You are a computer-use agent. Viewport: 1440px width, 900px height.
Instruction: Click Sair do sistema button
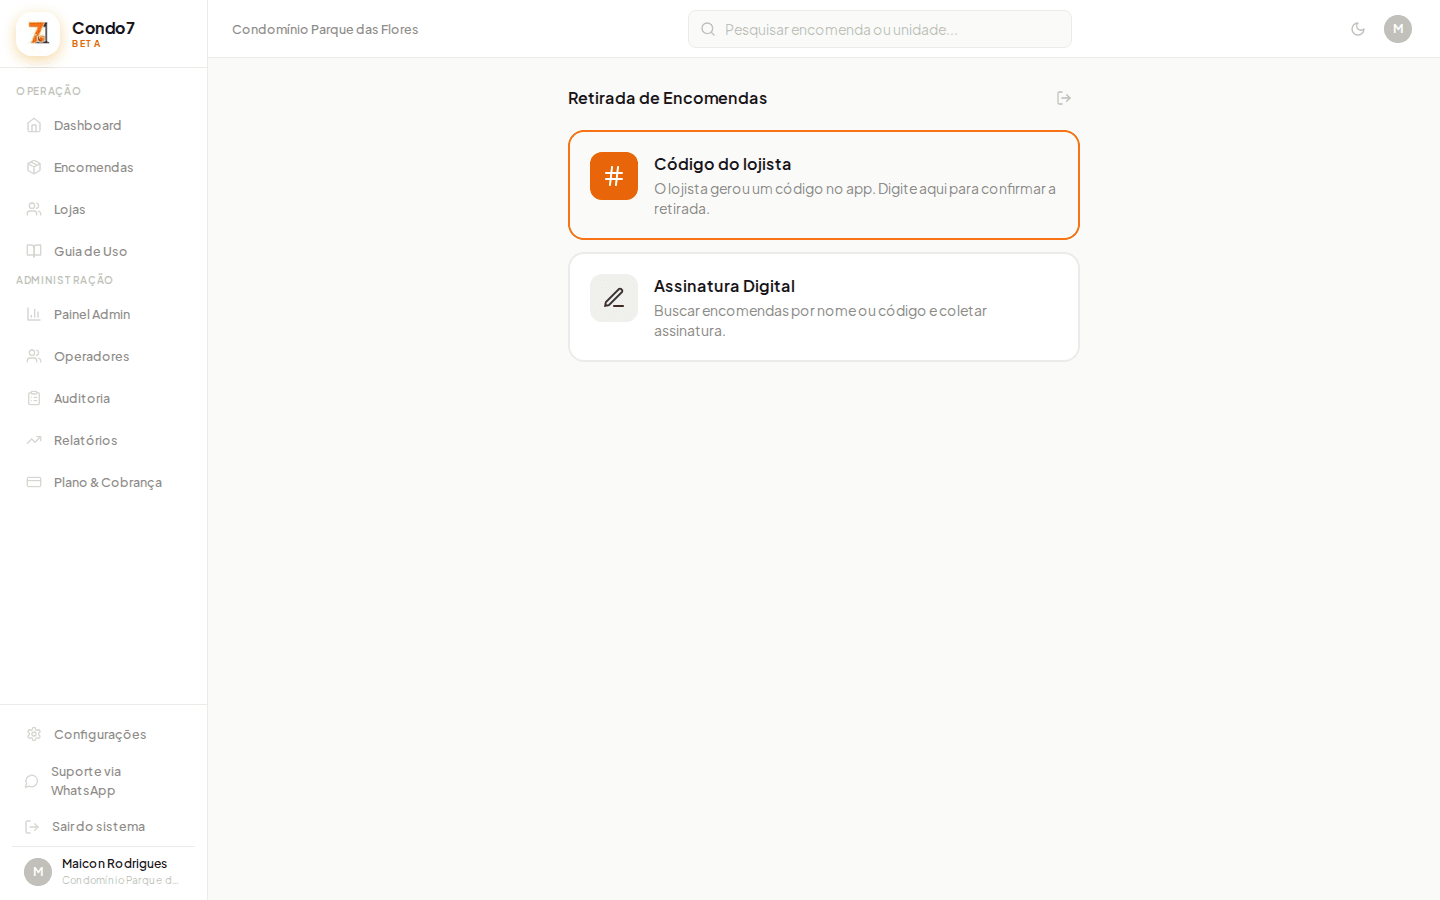point(98,826)
